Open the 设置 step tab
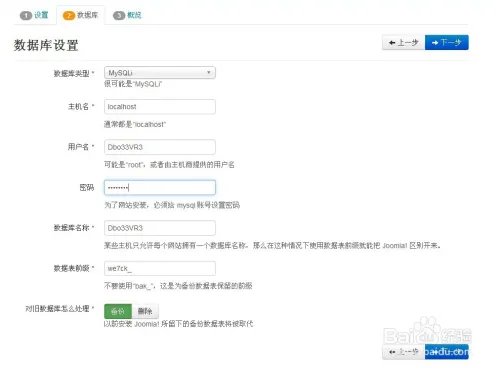 [x=34, y=15]
